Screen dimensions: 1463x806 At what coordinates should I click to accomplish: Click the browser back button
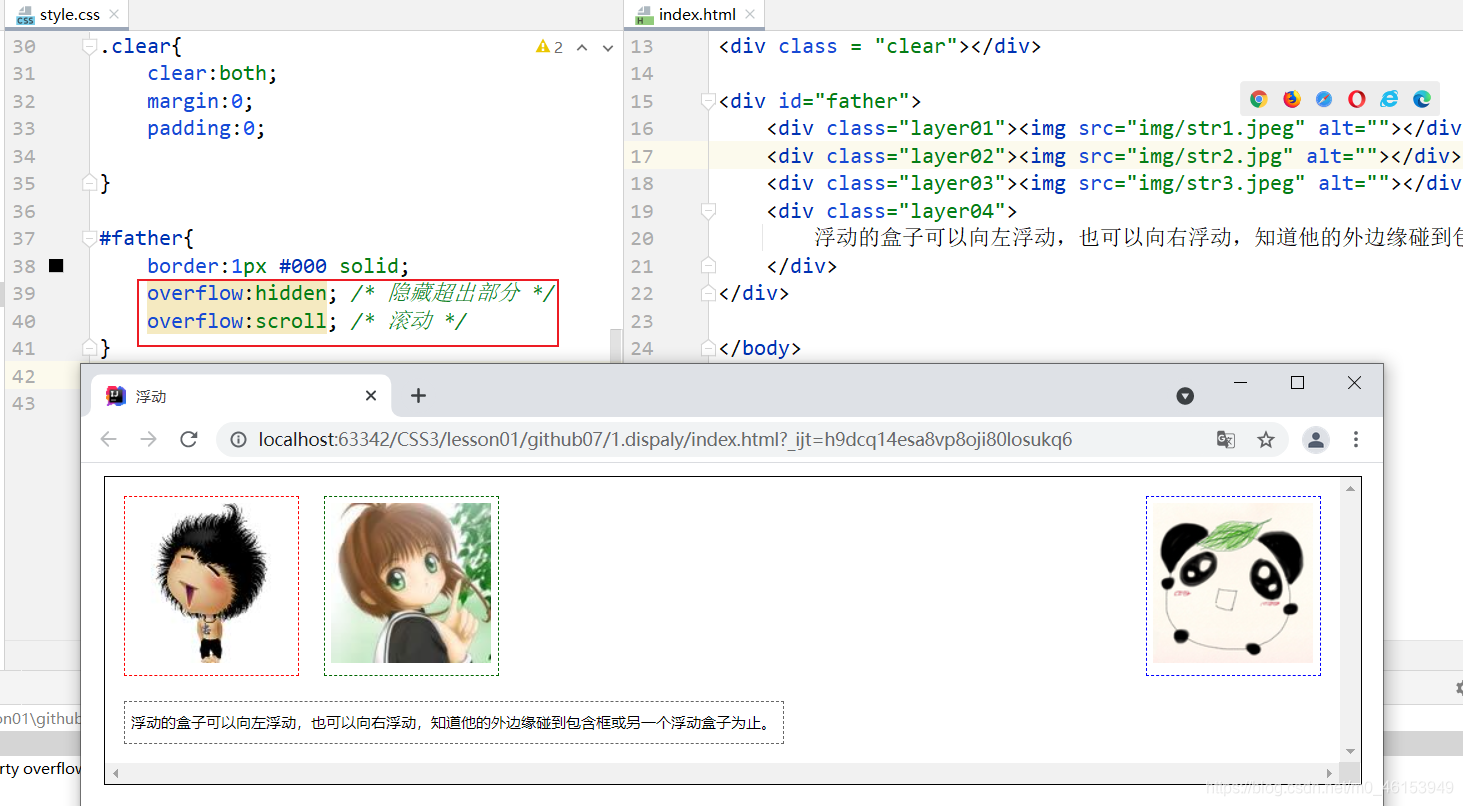tap(109, 439)
